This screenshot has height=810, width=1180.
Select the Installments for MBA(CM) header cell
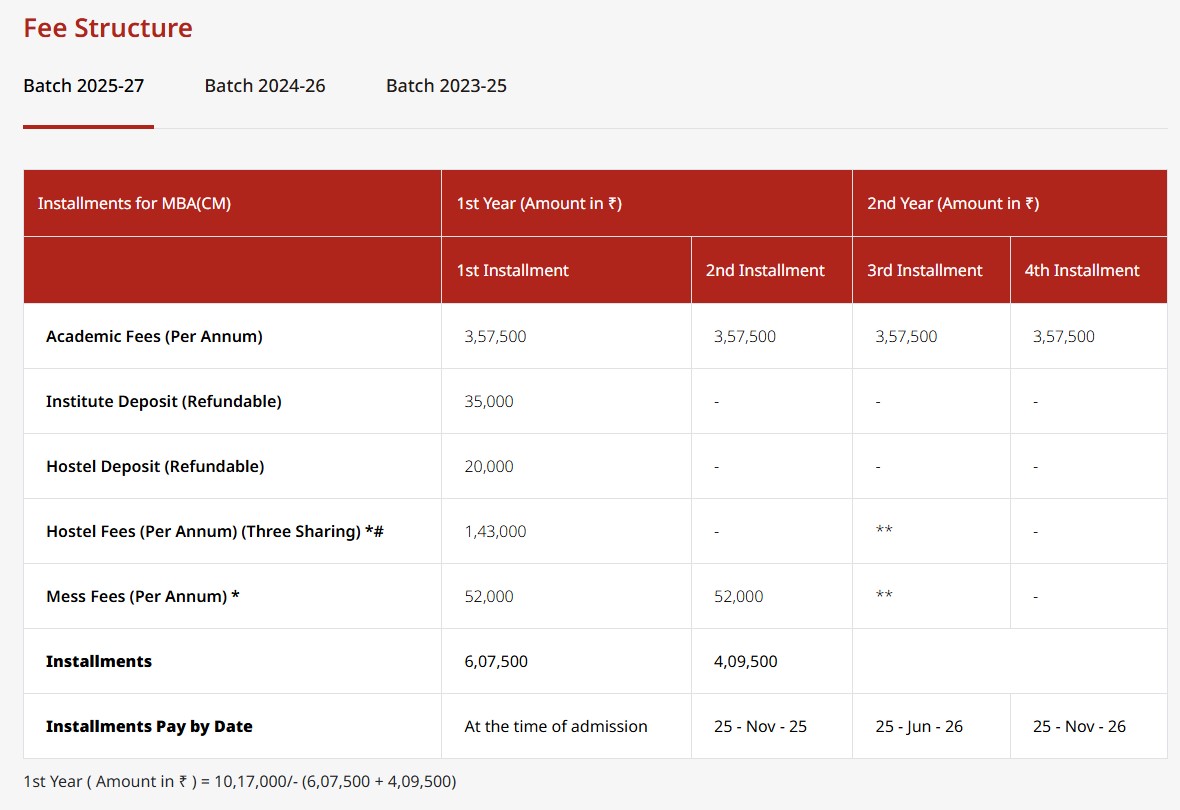pos(137,203)
